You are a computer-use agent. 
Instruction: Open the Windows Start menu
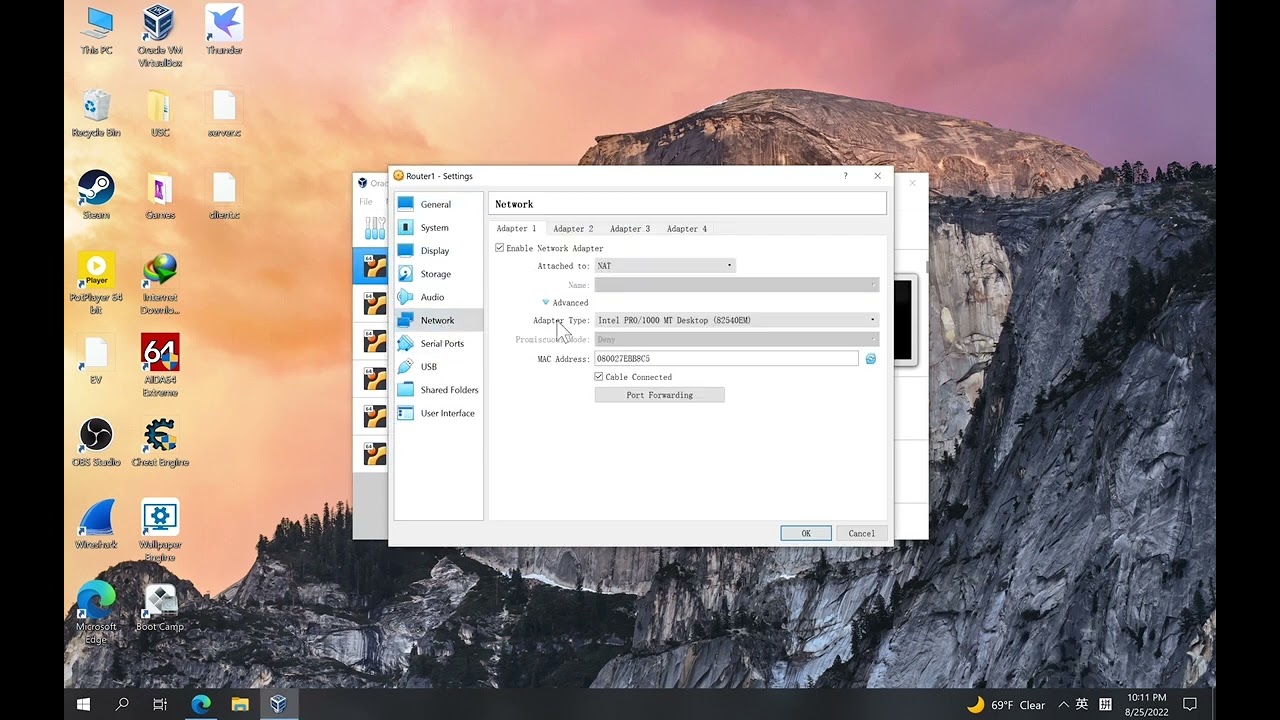pyautogui.click(x=84, y=704)
